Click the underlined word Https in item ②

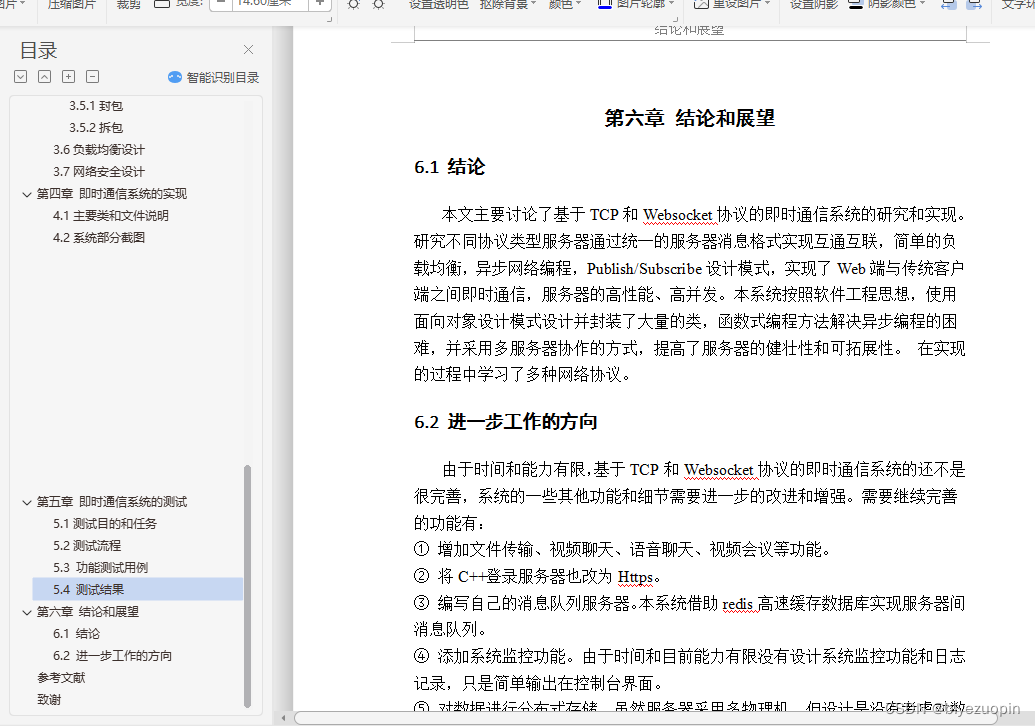point(635,577)
